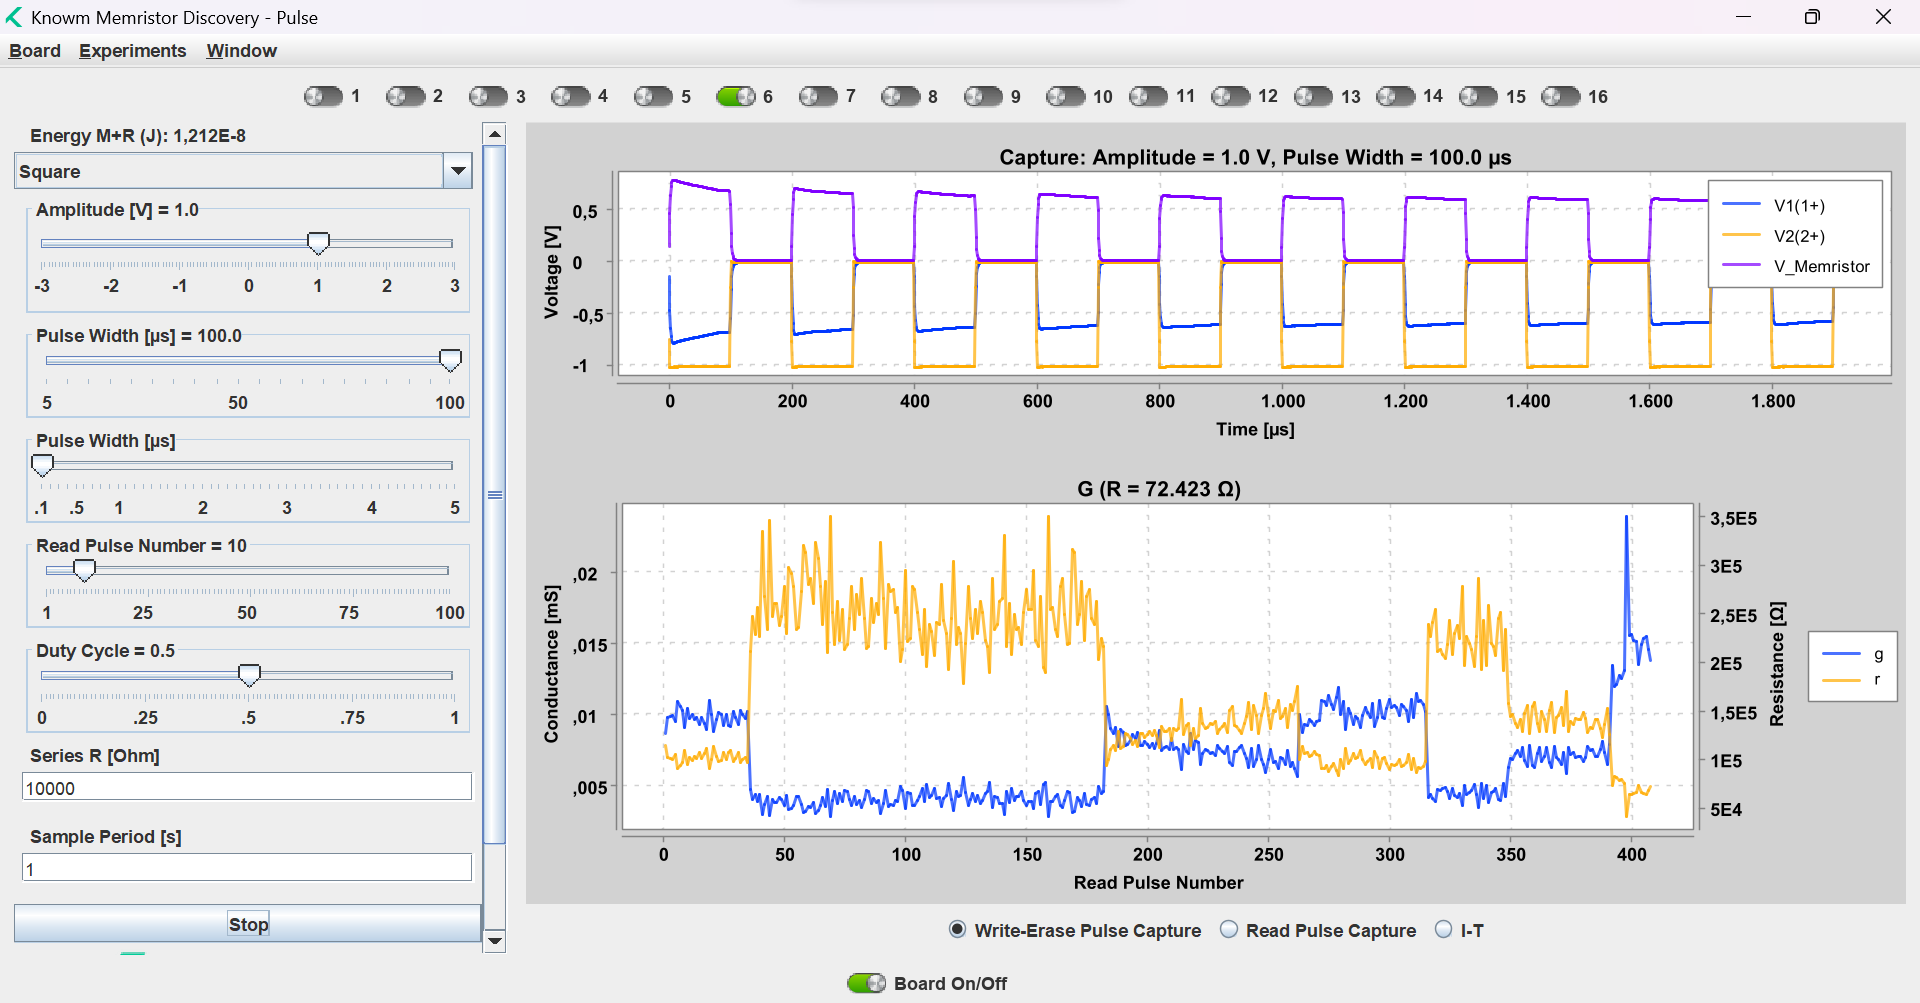1920x1003 pixels.
Task: Enable memristor channel 16 switch
Action: coord(1560,97)
